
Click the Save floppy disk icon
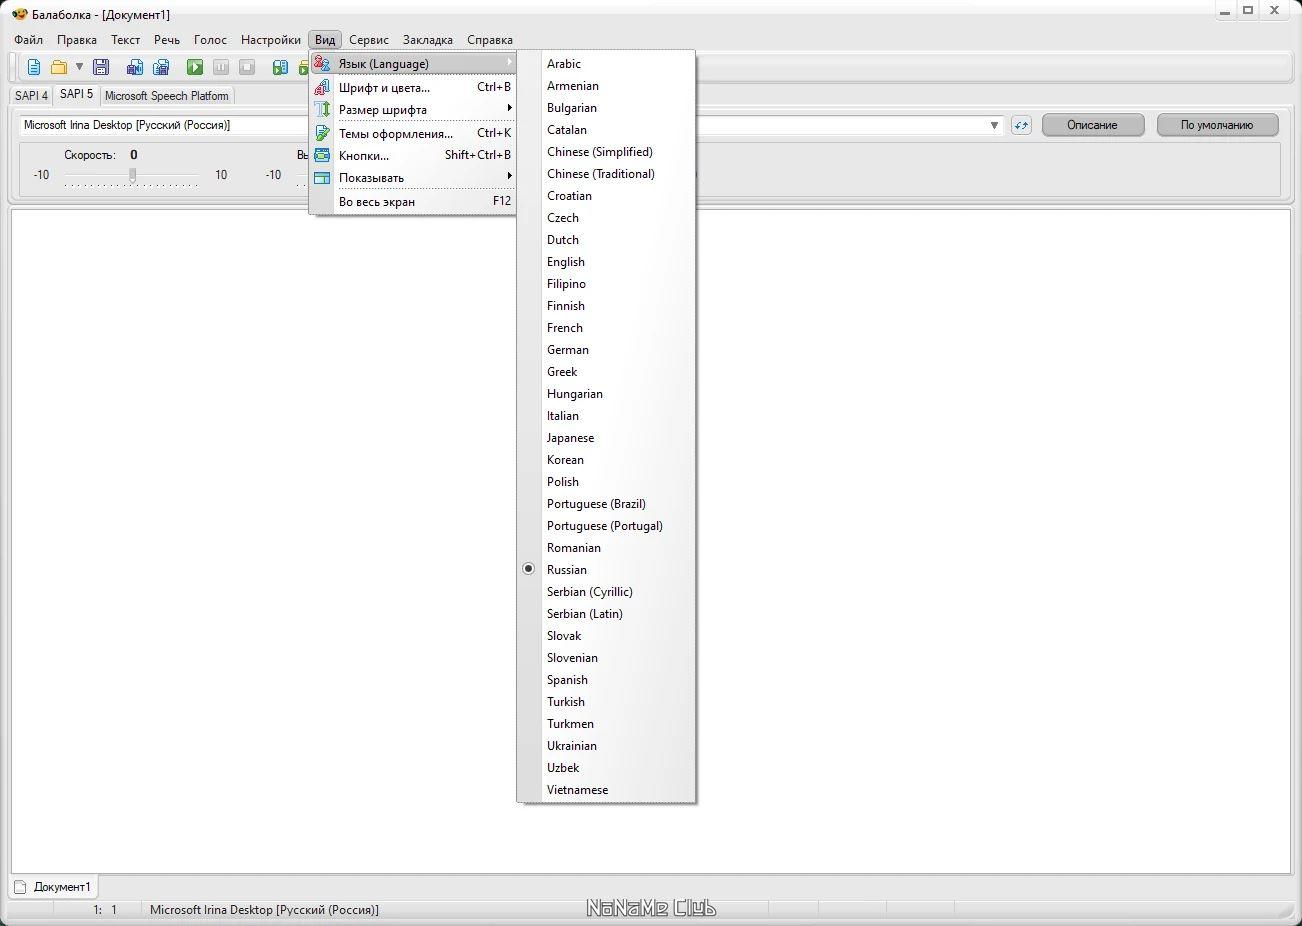click(x=101, y=67)
